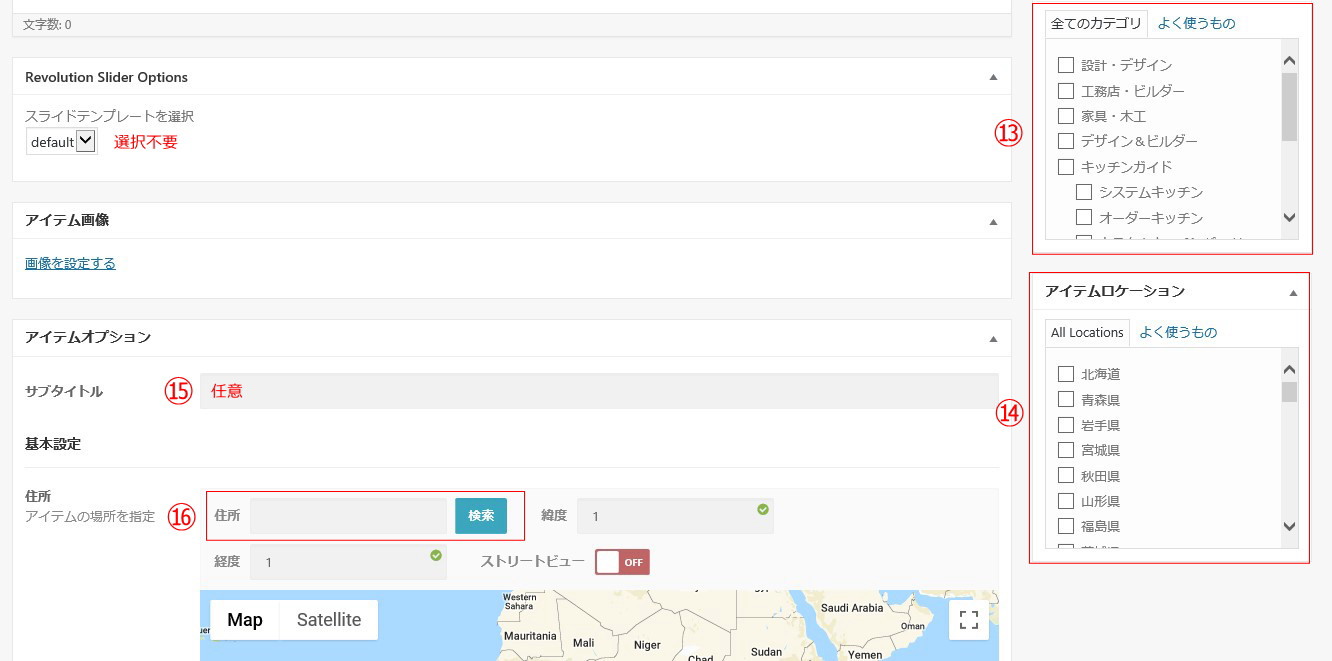1332x661 pixels.
Task: Collapse the アイテムオプション panel arrow
Action: click(993, 338)
